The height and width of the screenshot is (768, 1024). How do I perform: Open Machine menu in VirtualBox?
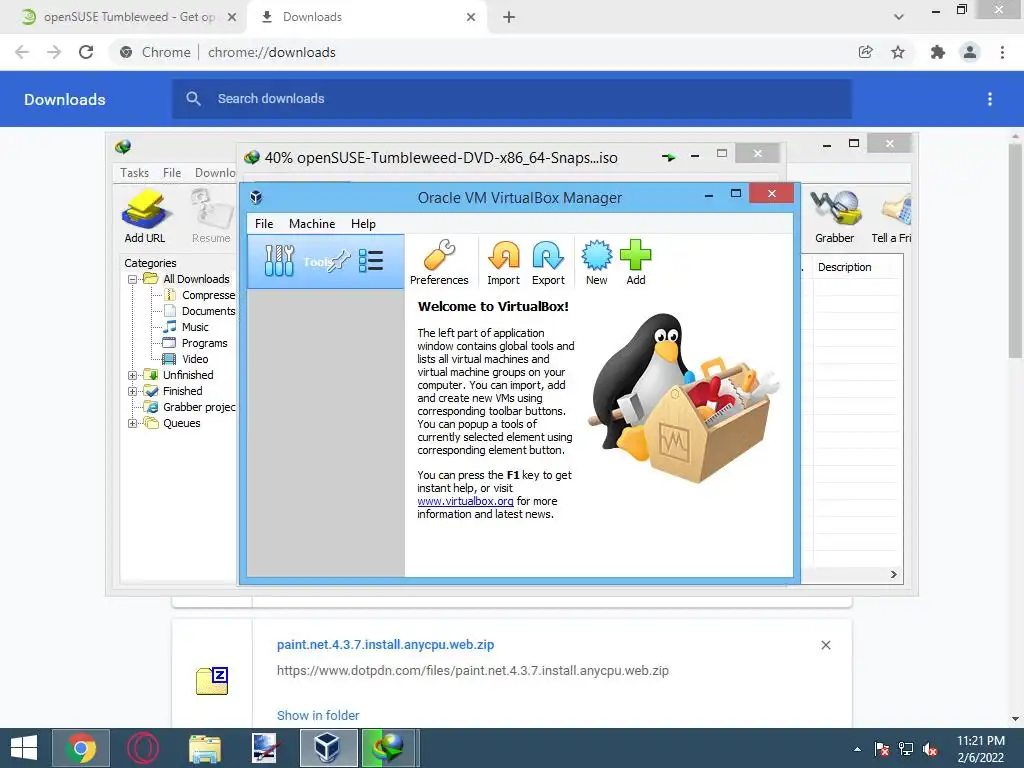click(312, 223)
